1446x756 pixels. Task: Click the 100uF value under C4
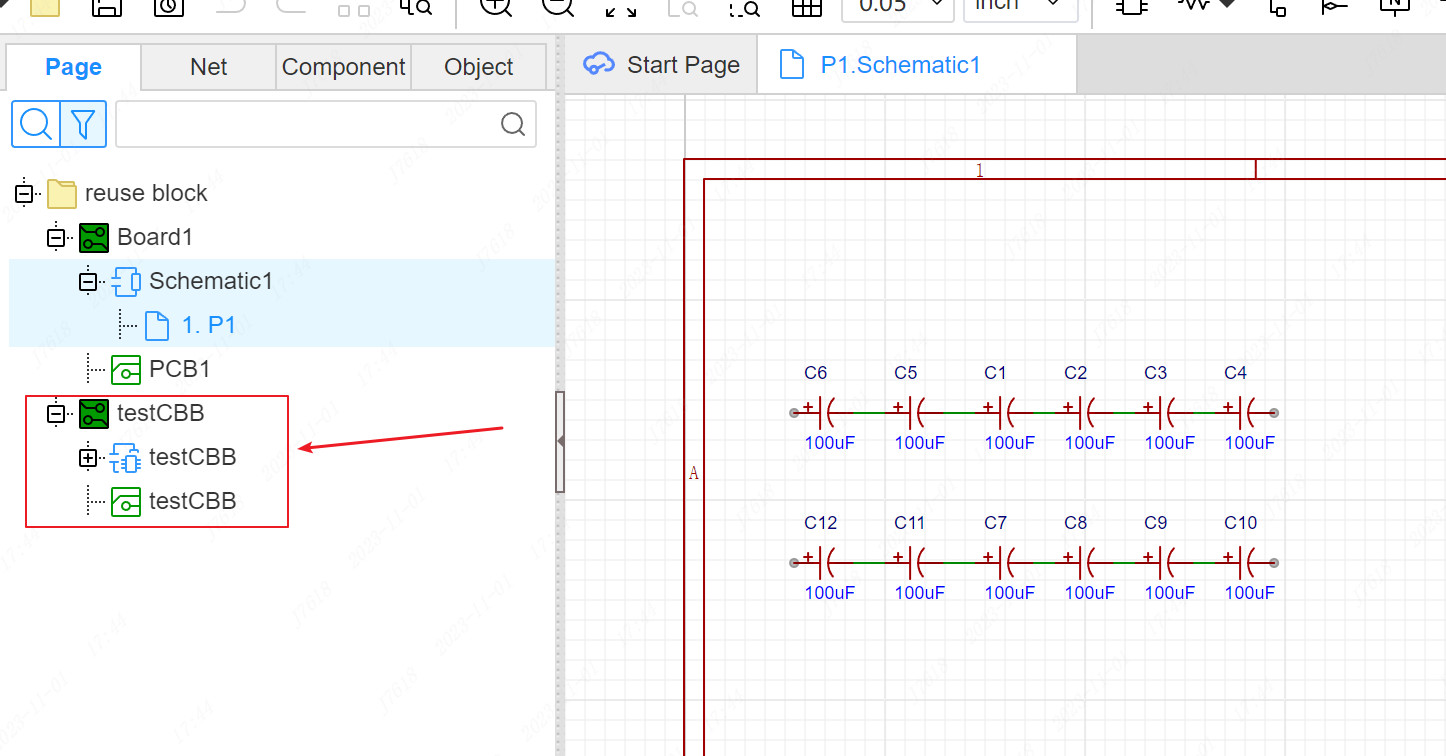click(1250, 443)
